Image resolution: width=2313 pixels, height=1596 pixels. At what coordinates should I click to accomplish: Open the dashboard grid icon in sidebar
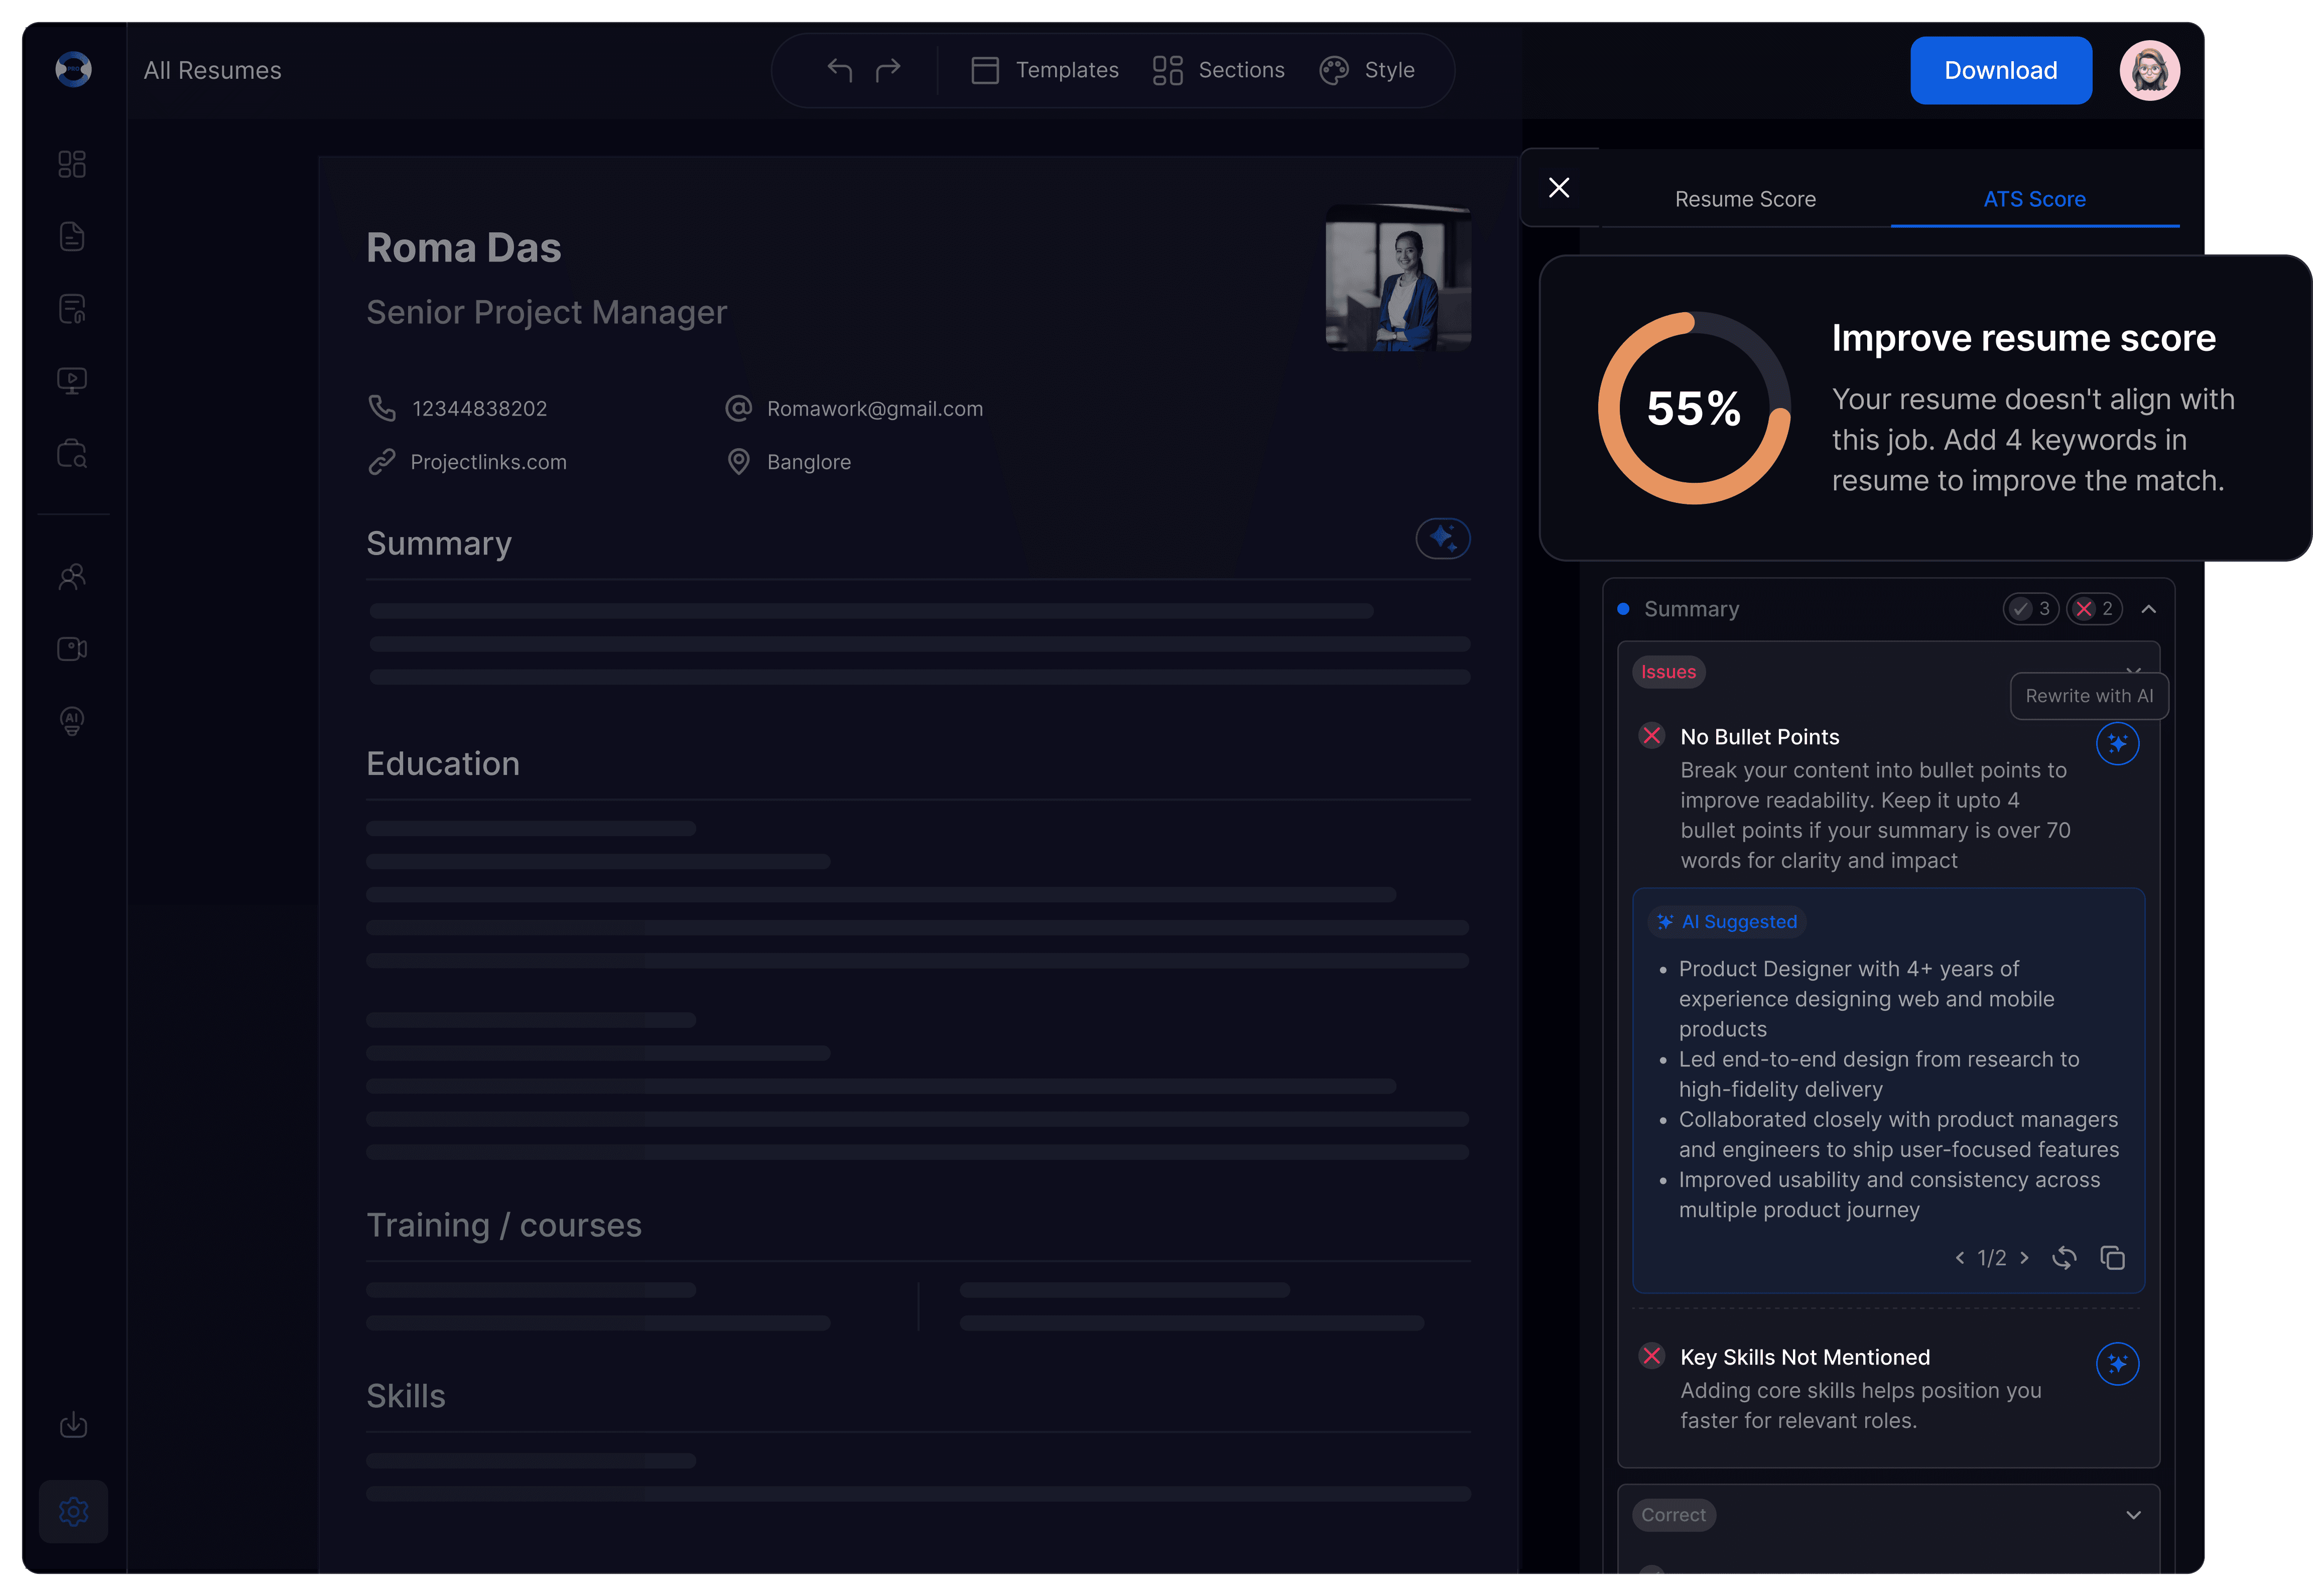pos(72,164)
